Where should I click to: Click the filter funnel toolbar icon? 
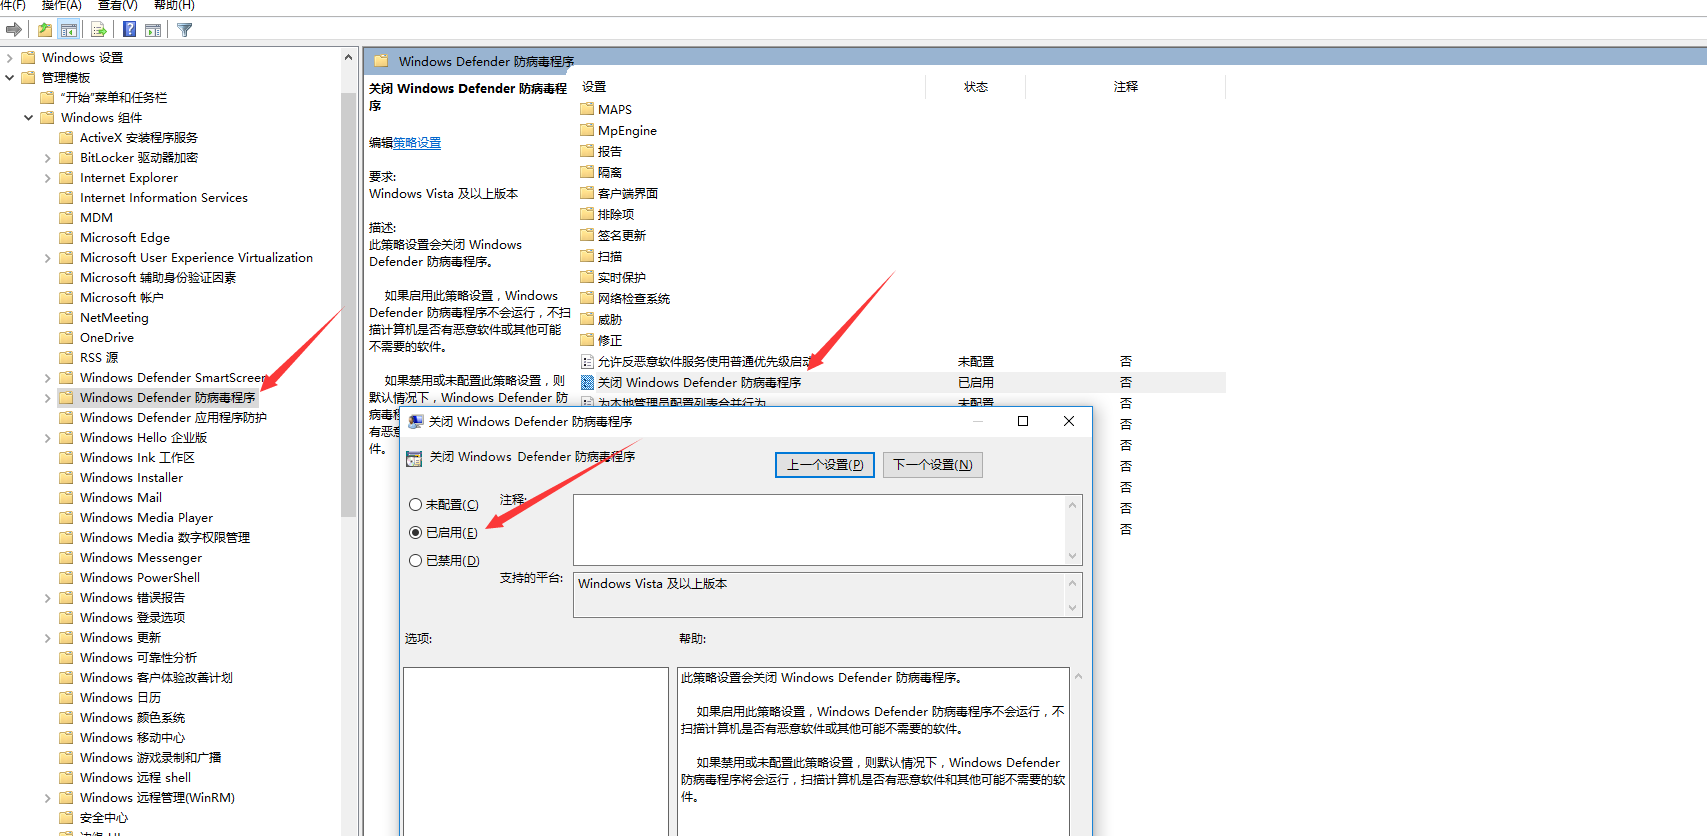tap(185, 30)
